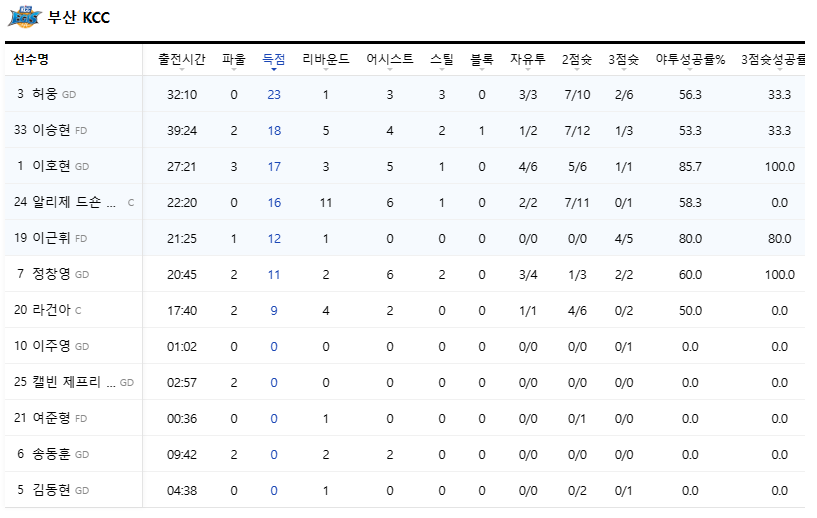Viewport: 817px width, 518px height.
Task: Click free throw value 3/4
Action: coord(528,275)
